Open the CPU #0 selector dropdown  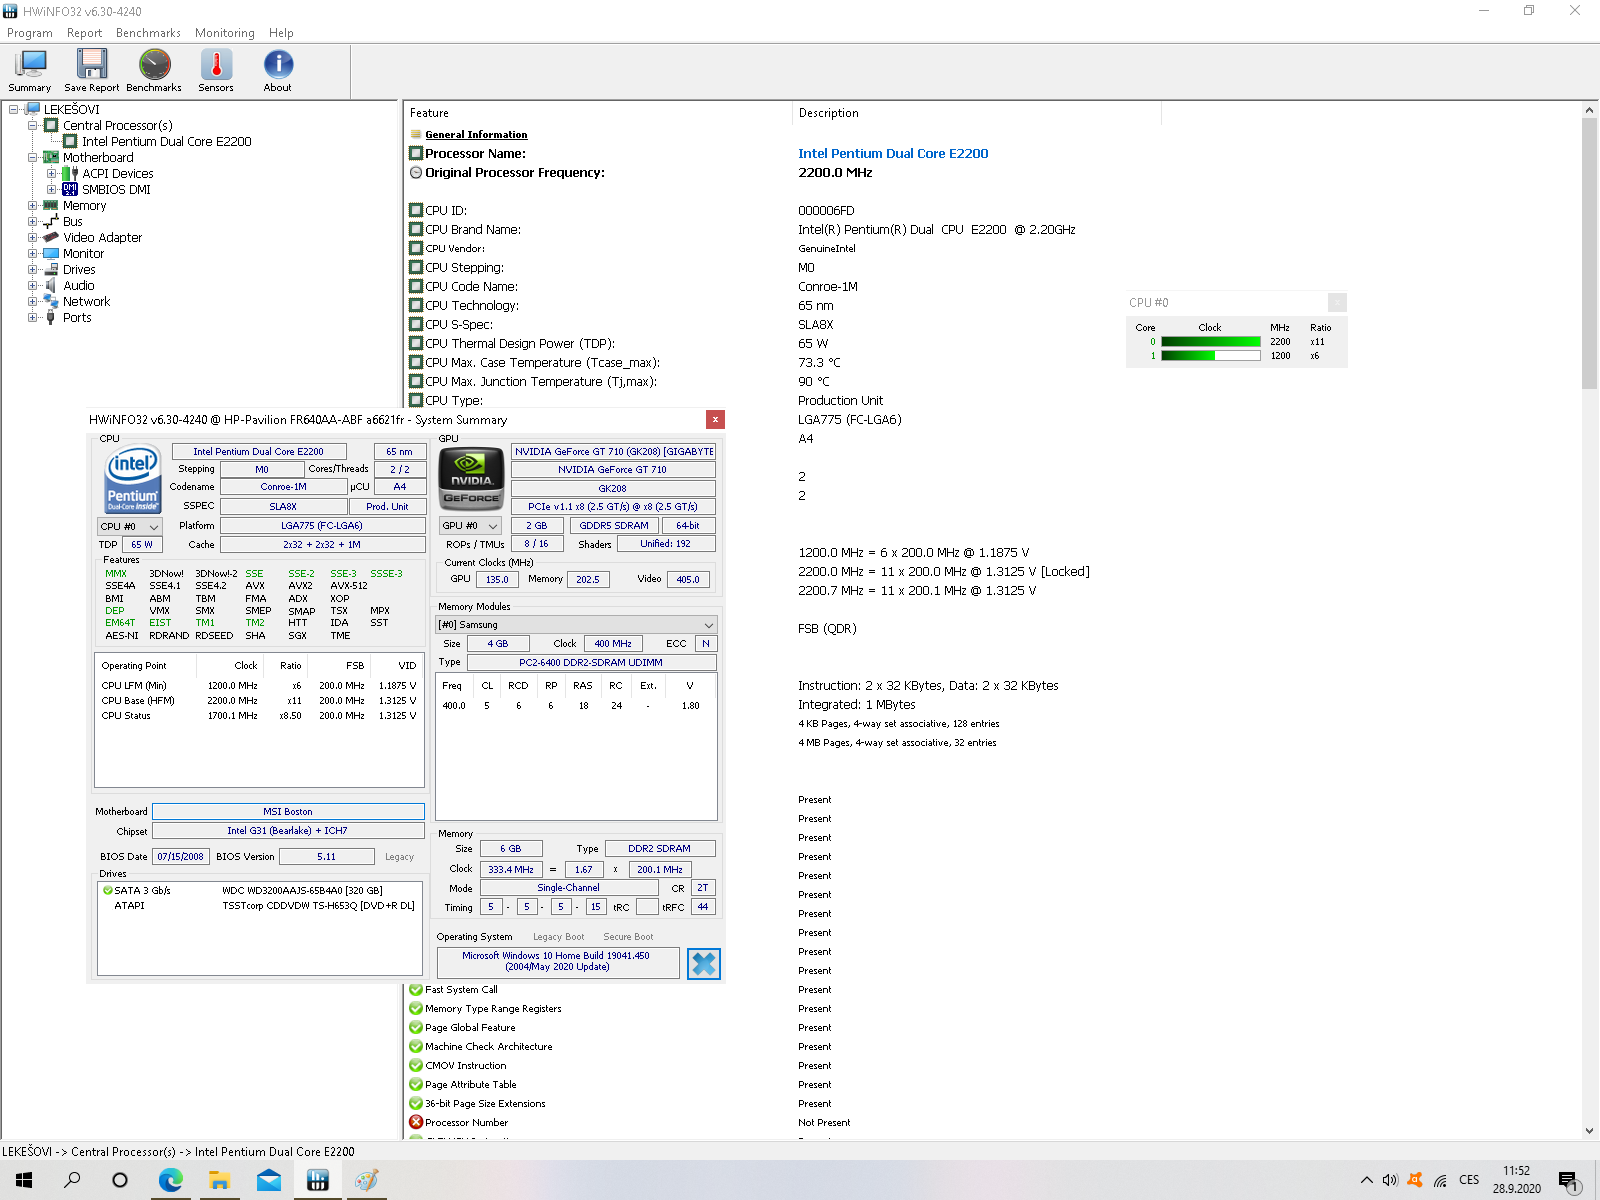130,526
